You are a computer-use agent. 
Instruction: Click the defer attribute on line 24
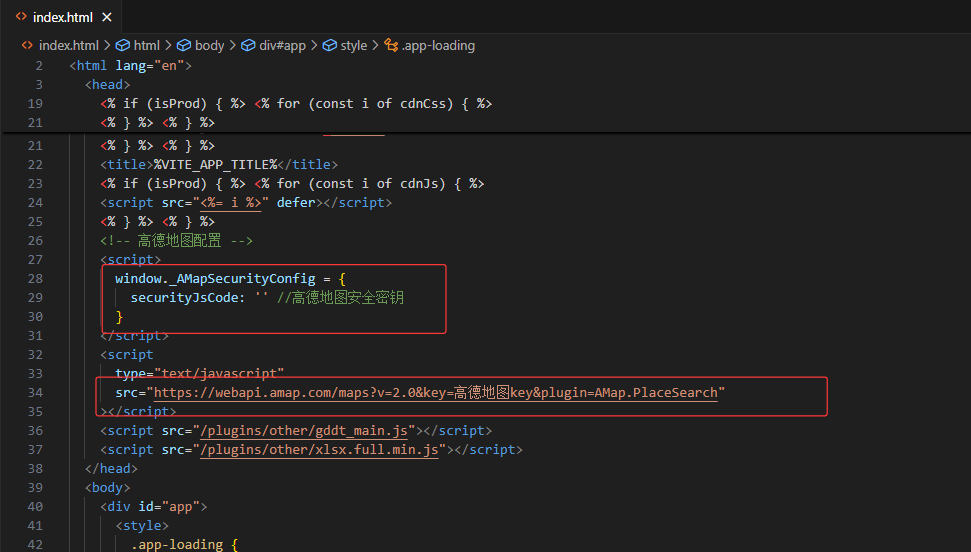tap(296, 203)
